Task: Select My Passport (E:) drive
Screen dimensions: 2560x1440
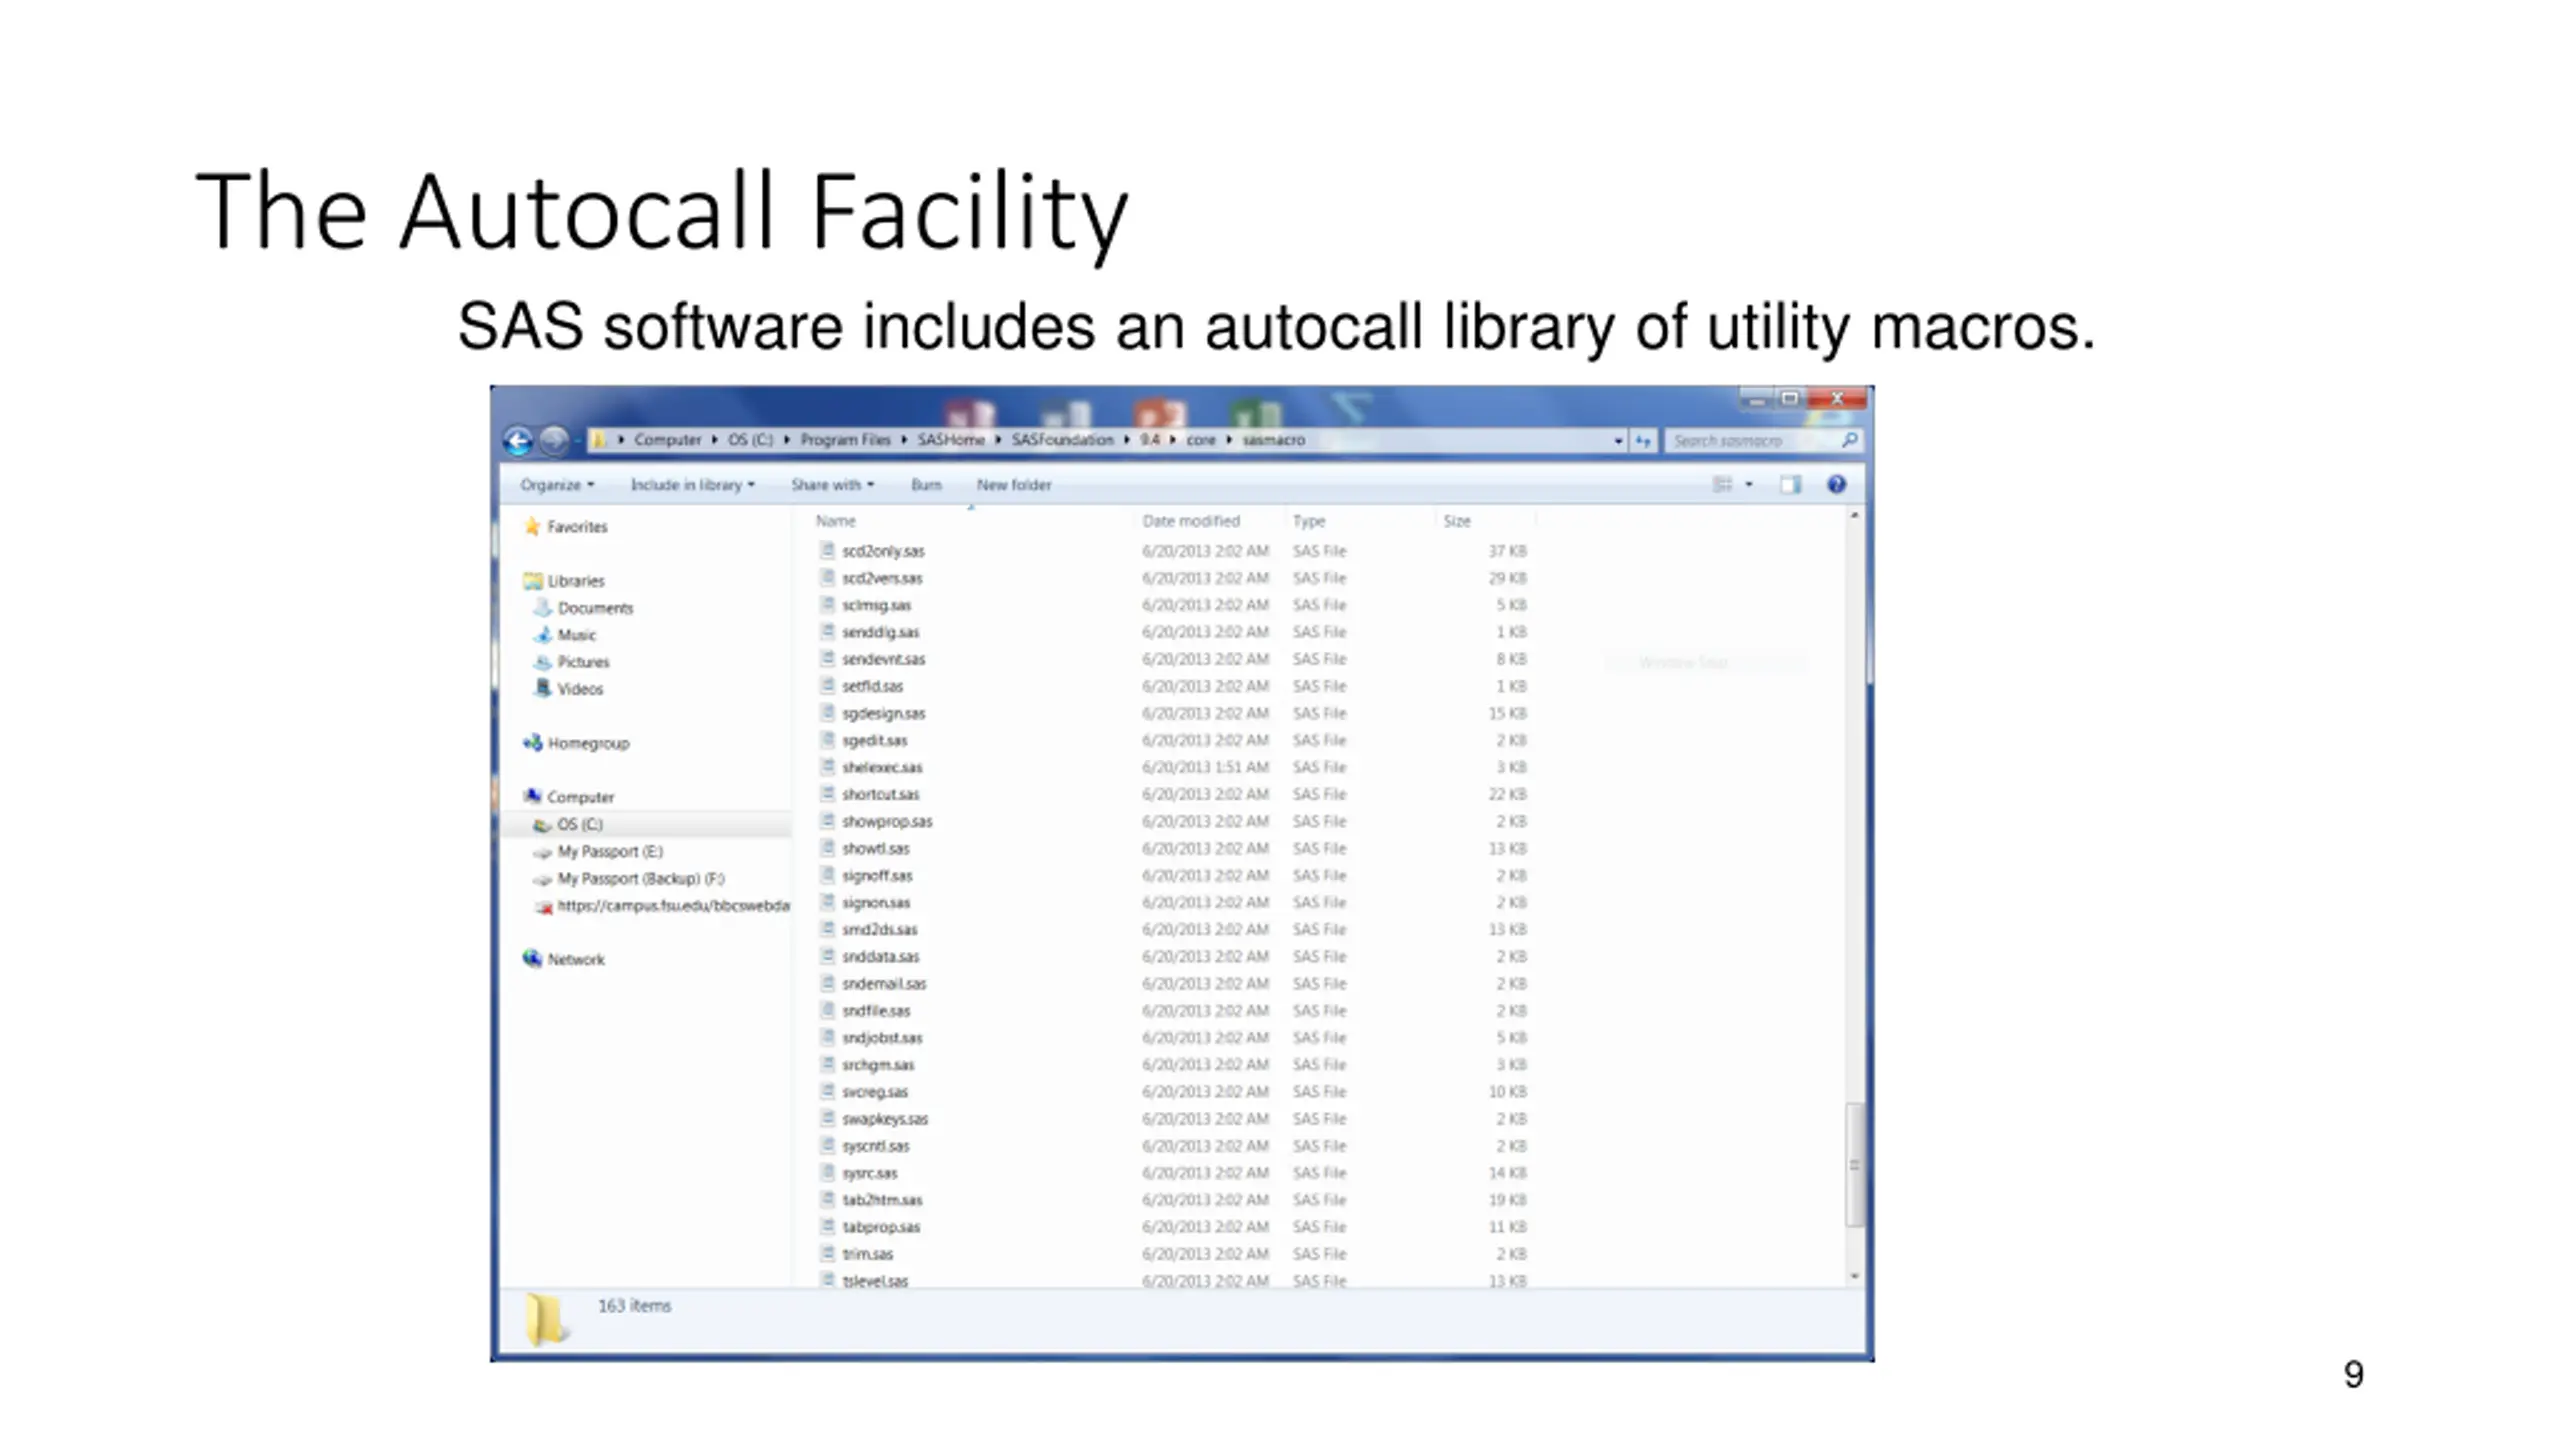Action: pyautogui.click(x=610, y=851)
